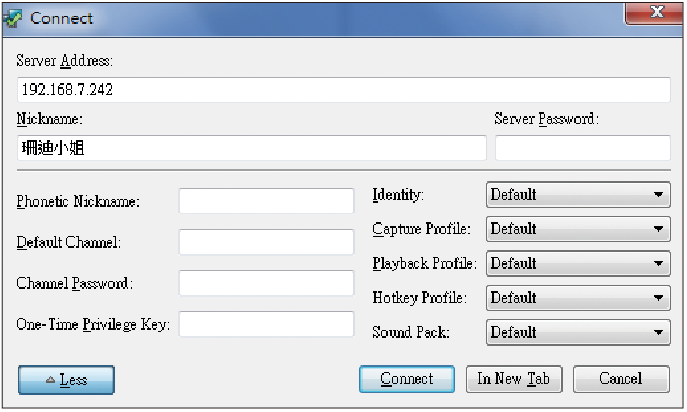The width and height of the screenshot is (687, 412).
Task: Click the Phonetic Nickname input box
Action: pos(266,201)
